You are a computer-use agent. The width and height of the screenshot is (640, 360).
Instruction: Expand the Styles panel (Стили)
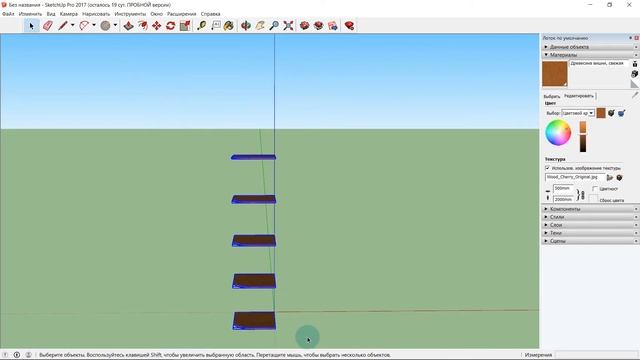(590, 217)
